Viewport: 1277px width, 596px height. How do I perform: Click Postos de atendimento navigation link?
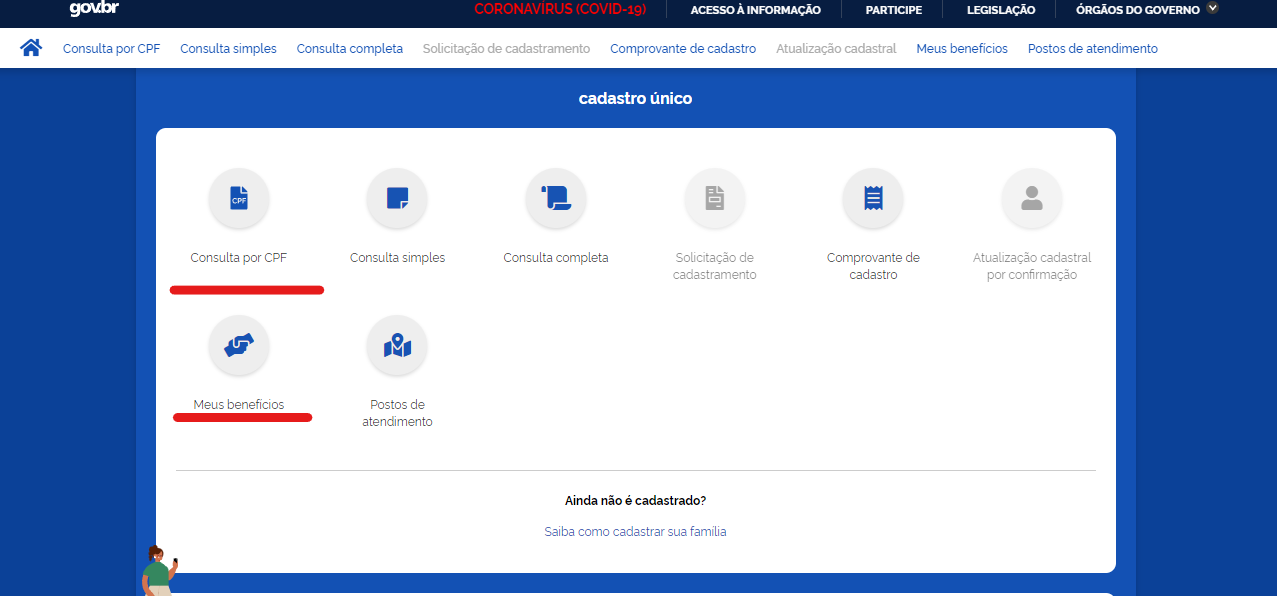[1092, 47]
